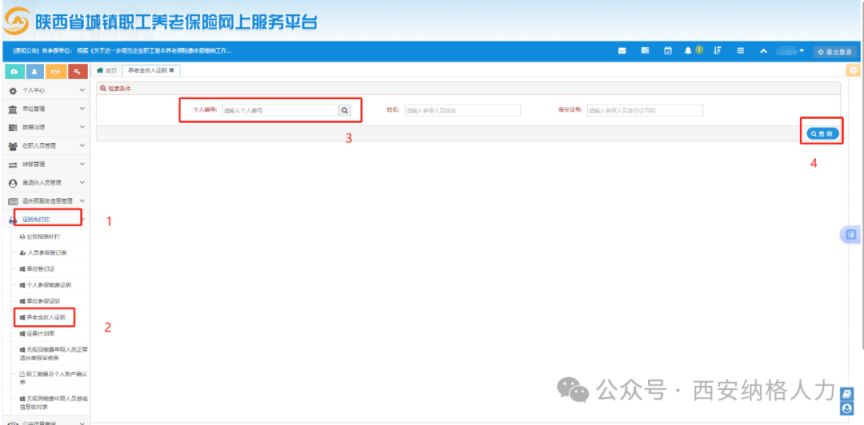Image resolution: width=864 pixels, height=425 pixels.
Task: Open the 单位参保证明 submenu item
Action: tap(41, 301)
